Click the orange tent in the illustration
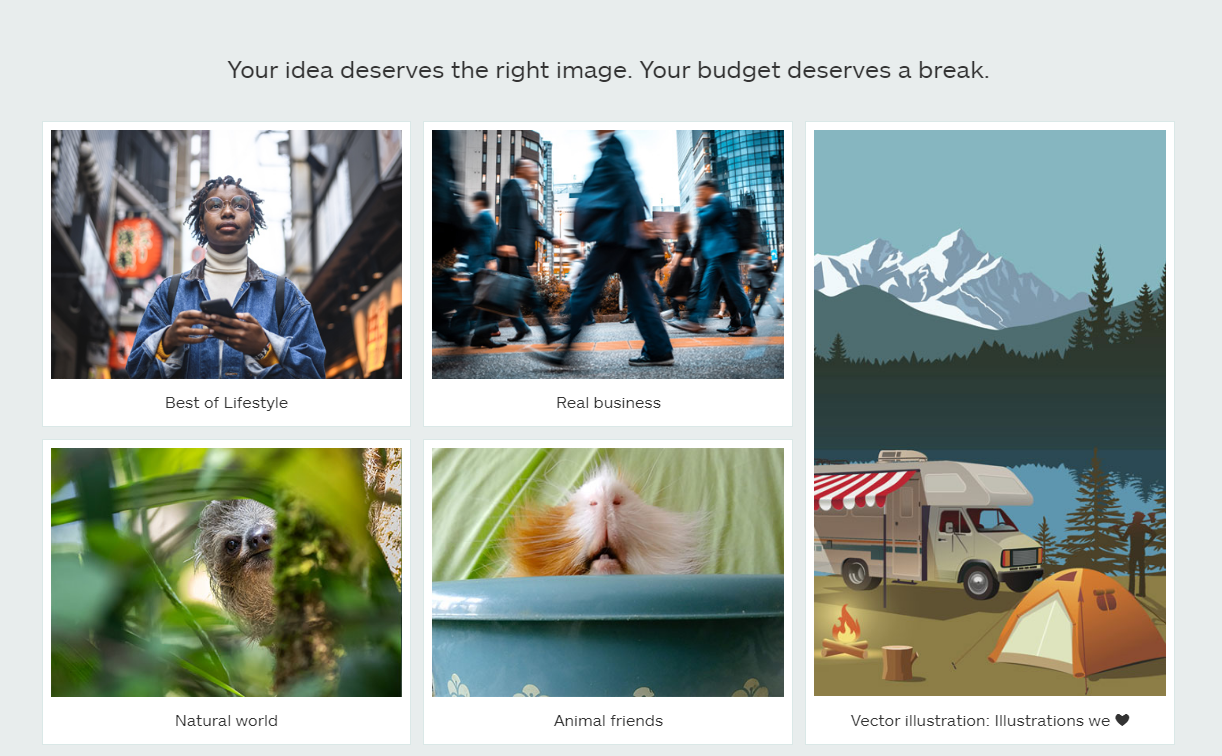This screenshot has height=756, width=1222. click(x=1077, y=624)
